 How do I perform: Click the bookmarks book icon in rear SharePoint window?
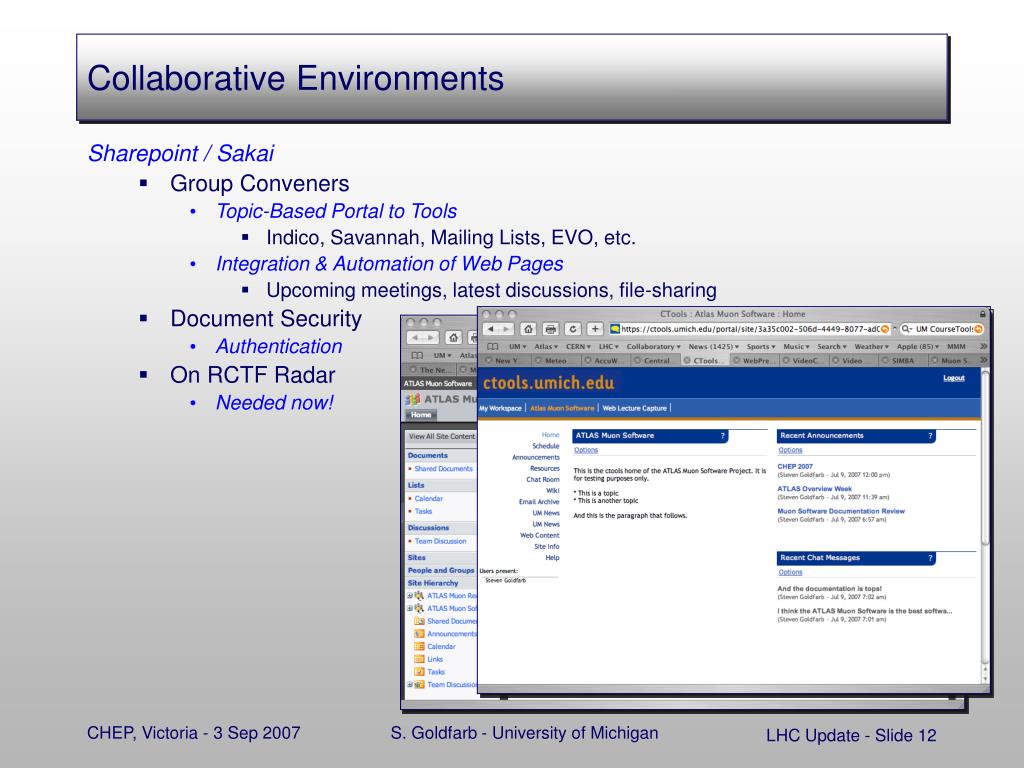tap(417, 356)
